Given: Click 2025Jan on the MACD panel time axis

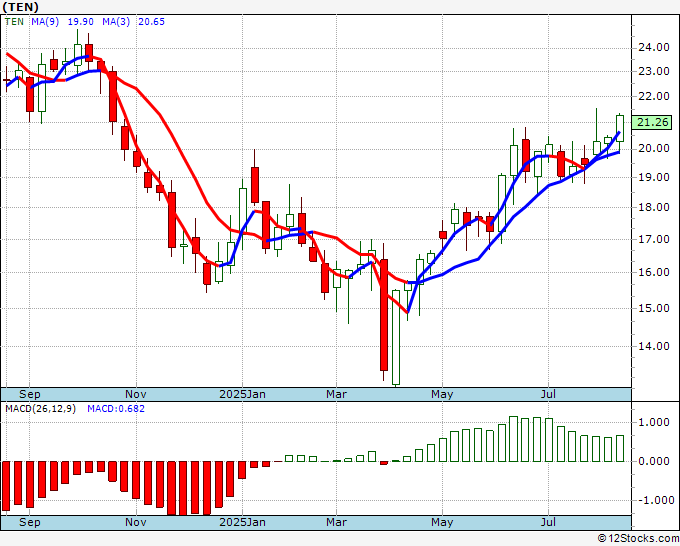Looking at the screenshot, I should pos(242,522).
